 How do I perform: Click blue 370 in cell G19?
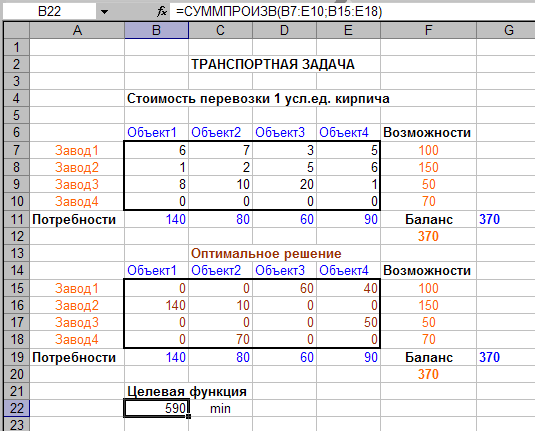pos(490,357)
